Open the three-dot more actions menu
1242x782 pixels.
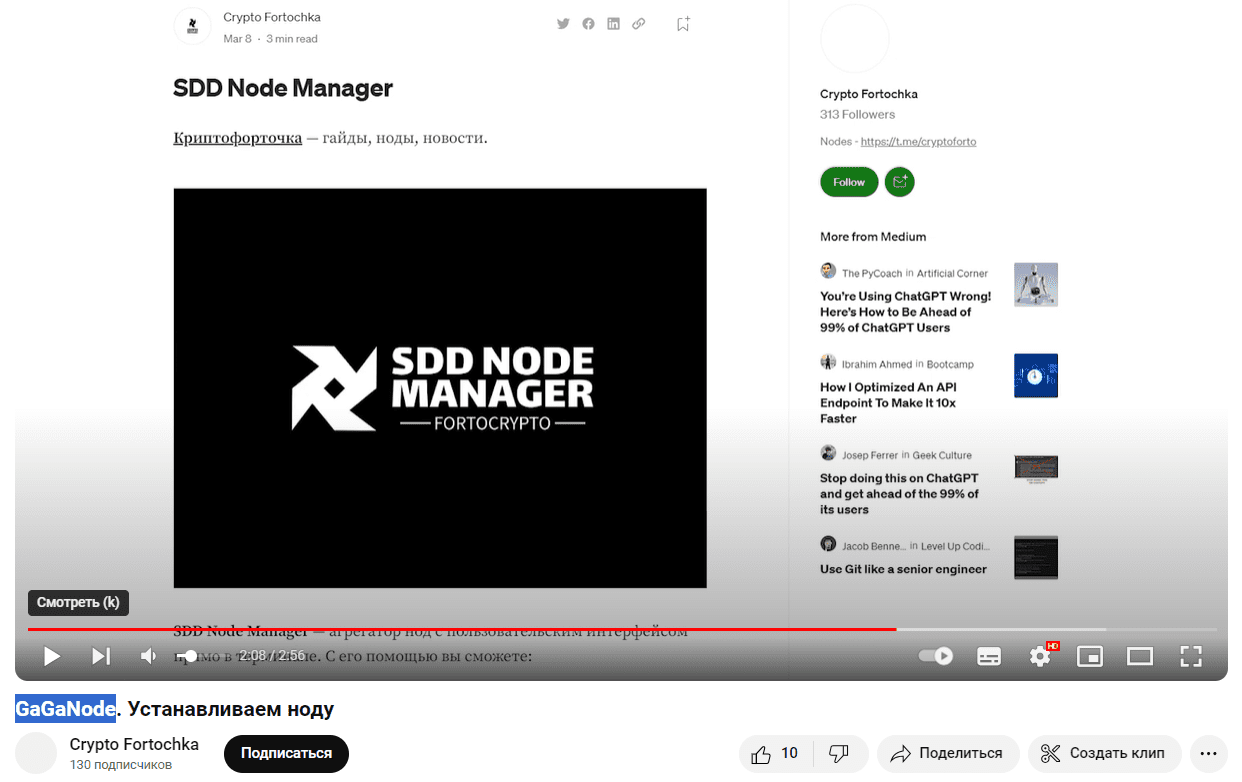coord(1208,754)
